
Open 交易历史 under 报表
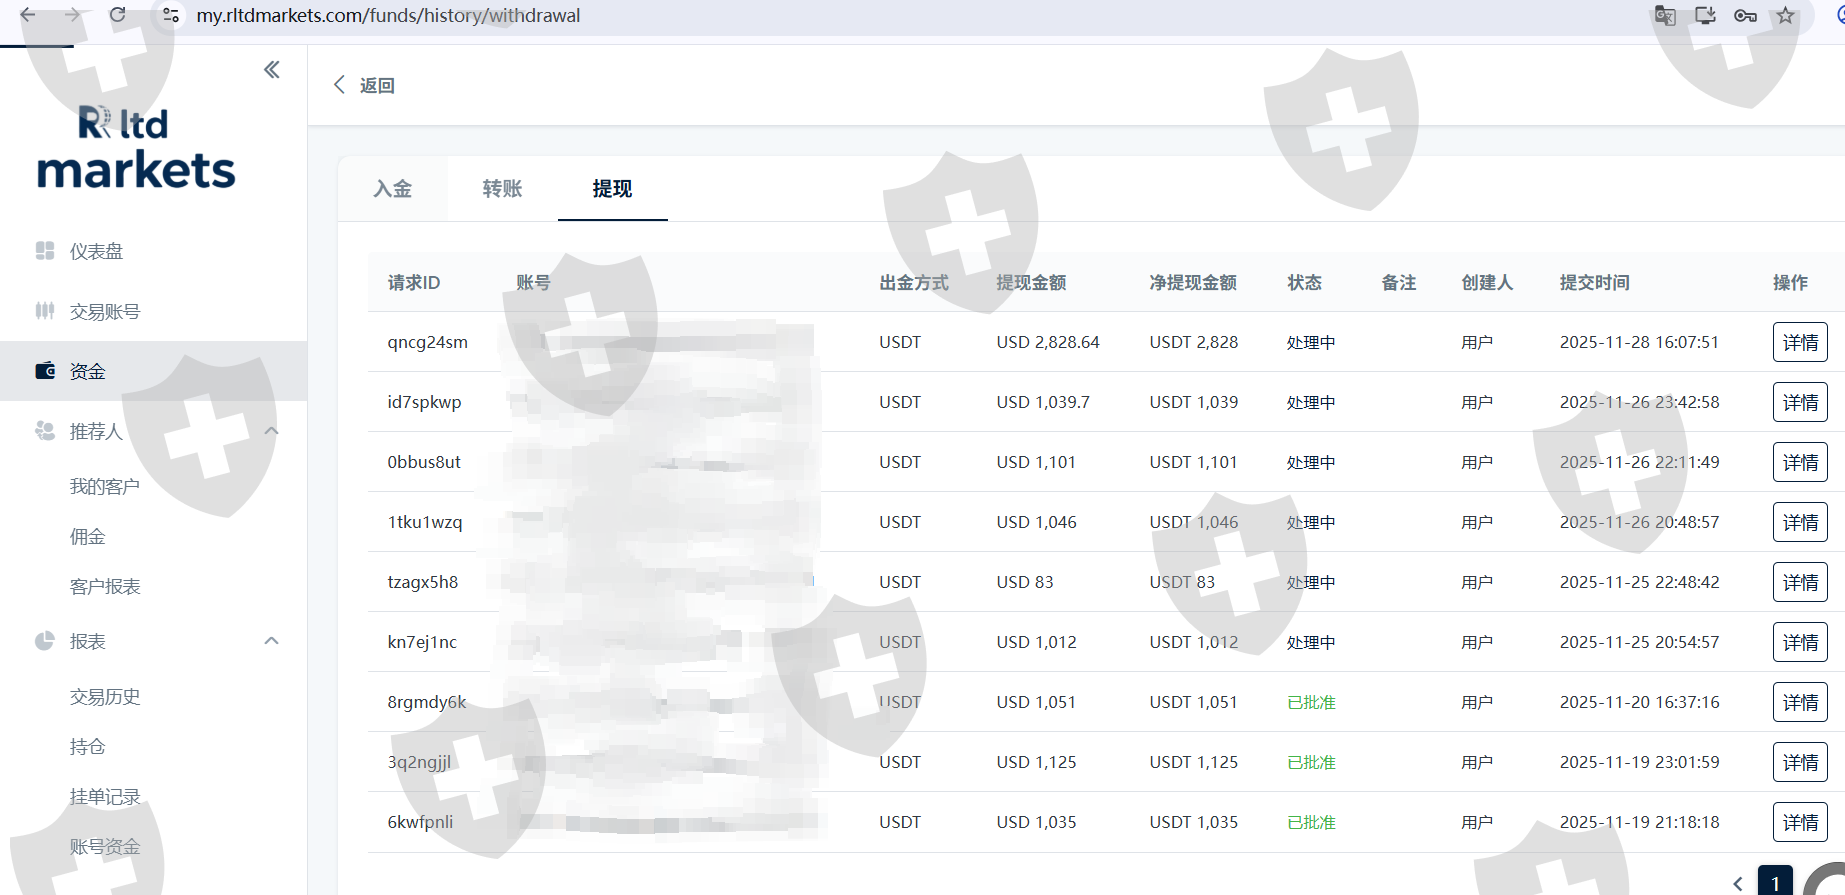(105, 696)
